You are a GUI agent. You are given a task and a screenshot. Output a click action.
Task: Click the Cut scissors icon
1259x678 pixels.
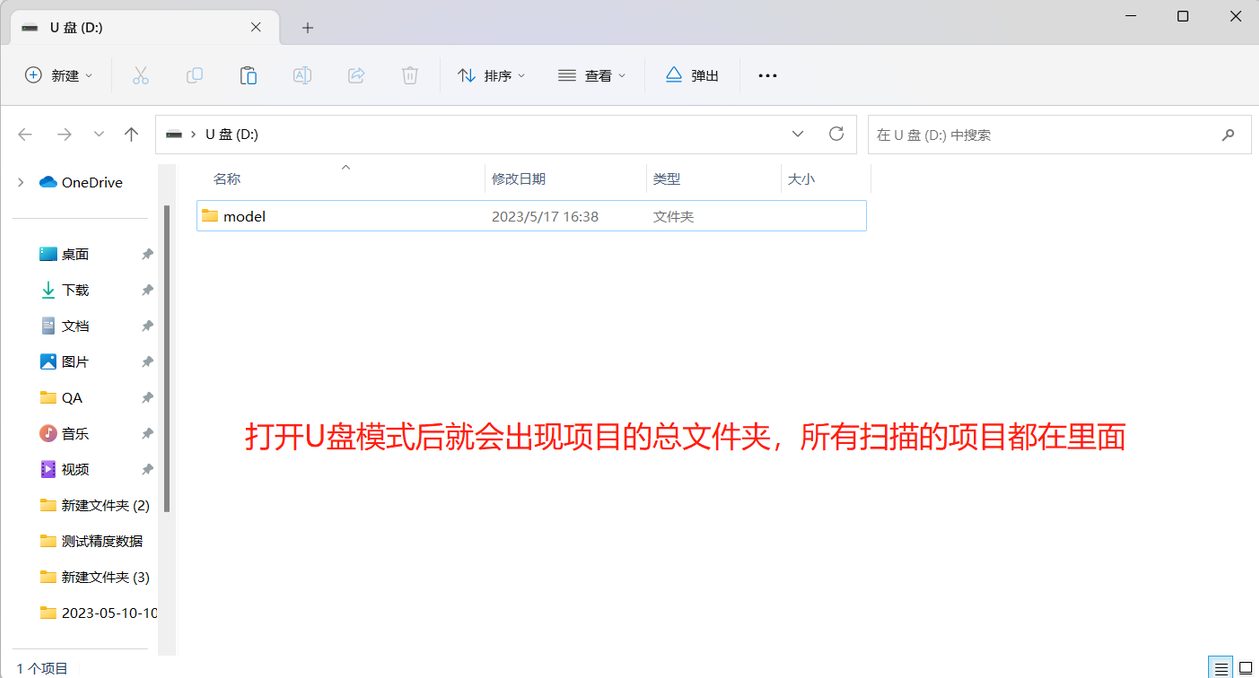[x=140, y=75]
